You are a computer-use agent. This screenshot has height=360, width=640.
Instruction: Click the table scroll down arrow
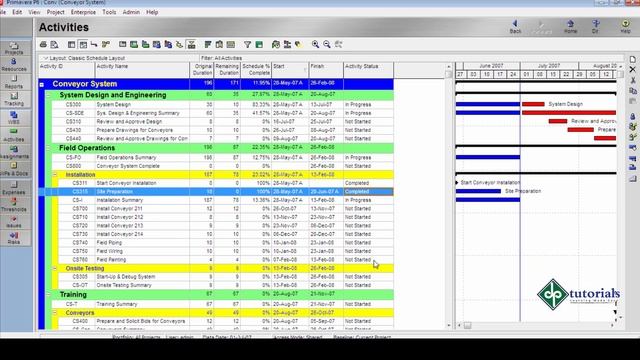(449, 325)
